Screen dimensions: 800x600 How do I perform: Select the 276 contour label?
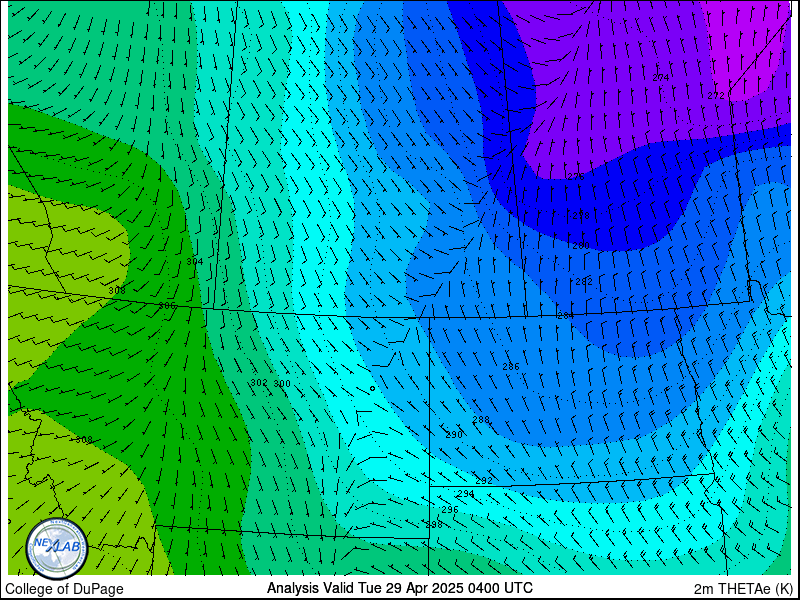point(576,177)
